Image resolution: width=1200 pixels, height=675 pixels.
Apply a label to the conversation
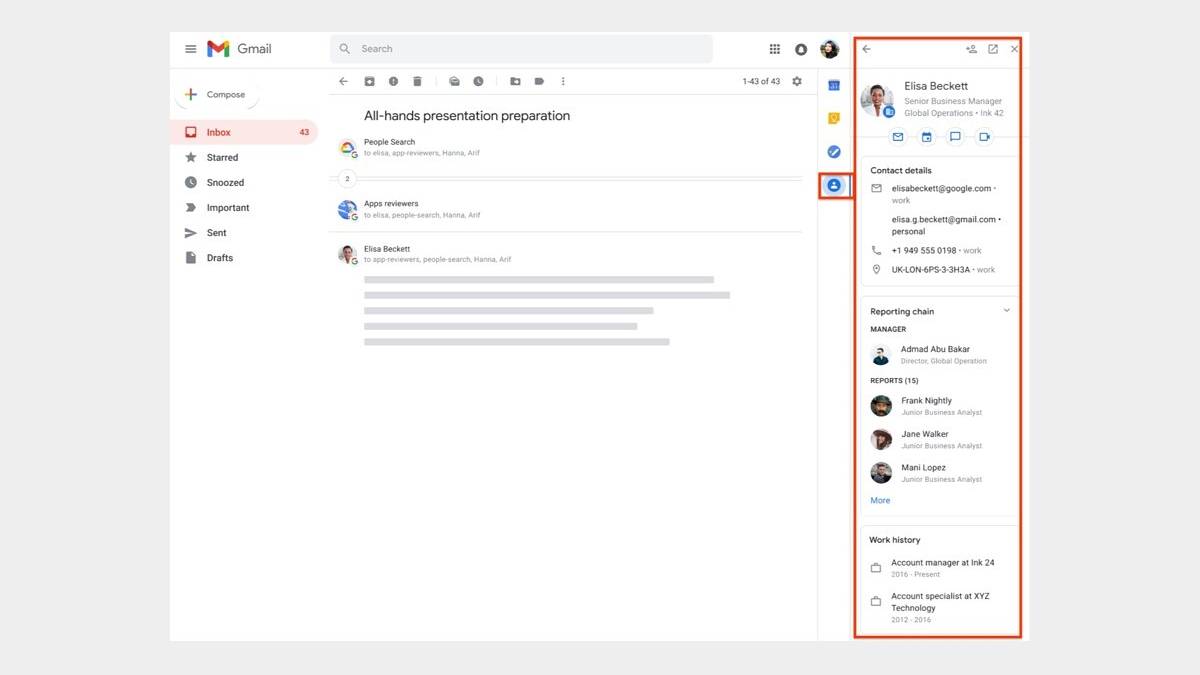(x=539, y=81)
